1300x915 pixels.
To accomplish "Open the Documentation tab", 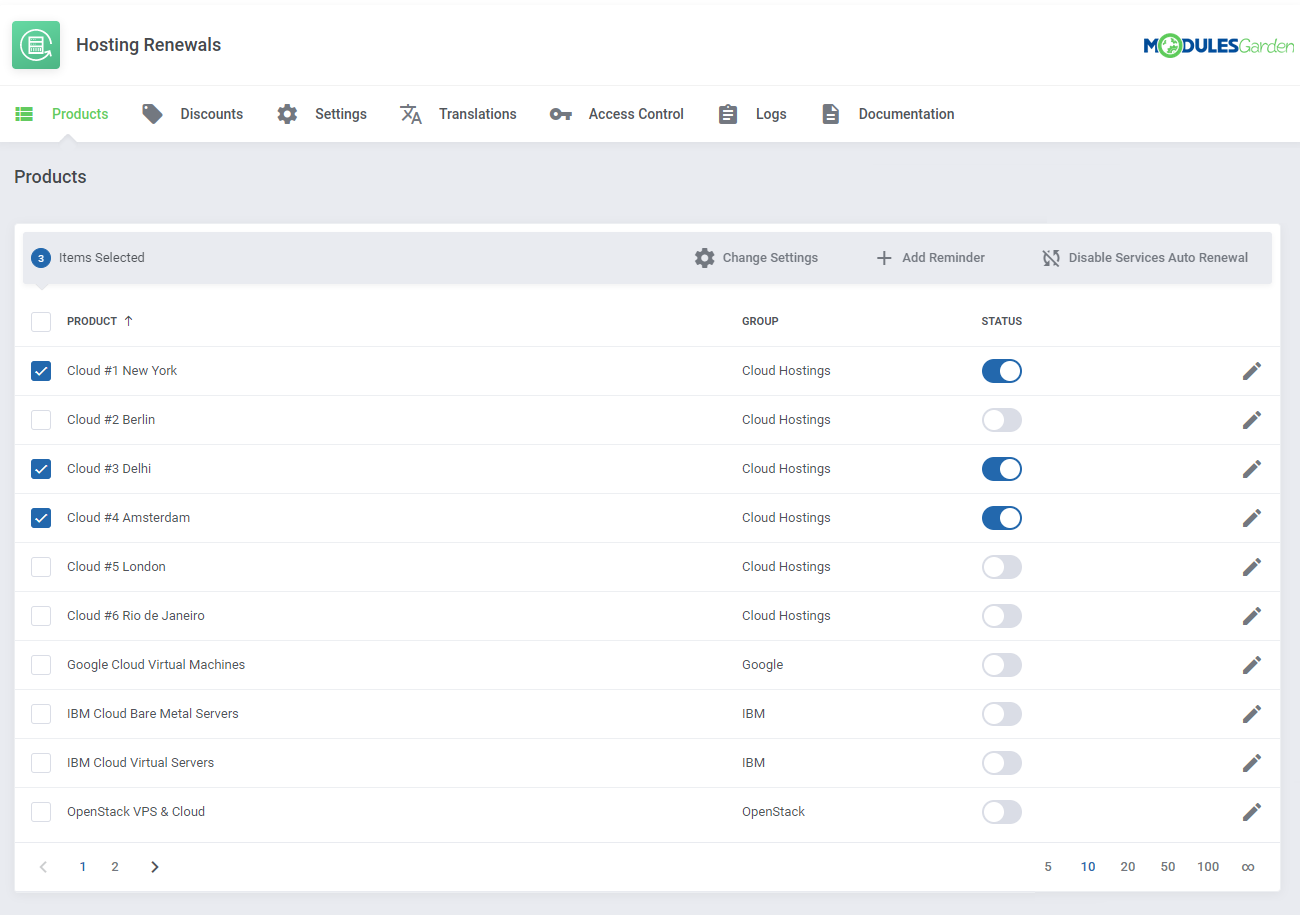I will [888, 114].
